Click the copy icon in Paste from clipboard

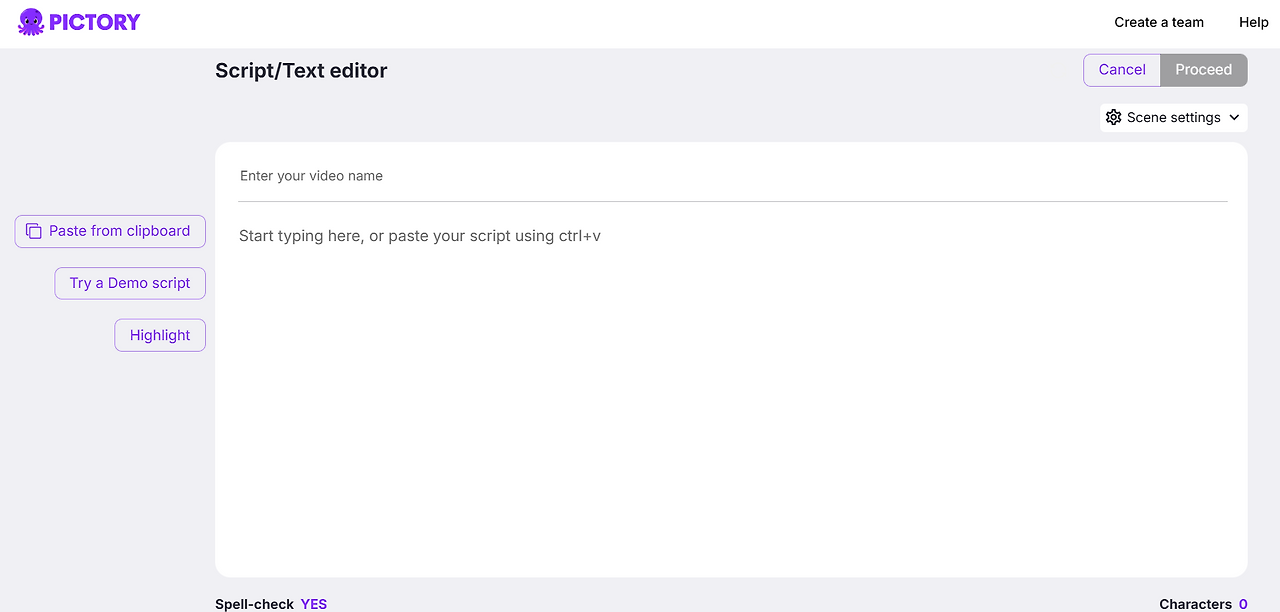34,231
